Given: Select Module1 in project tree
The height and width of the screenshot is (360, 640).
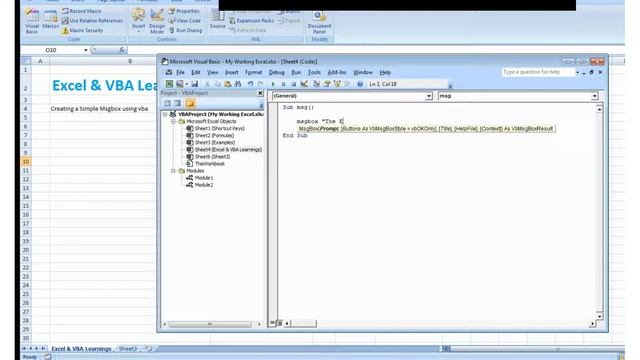Looking at the screenshot, I should 204,178.
